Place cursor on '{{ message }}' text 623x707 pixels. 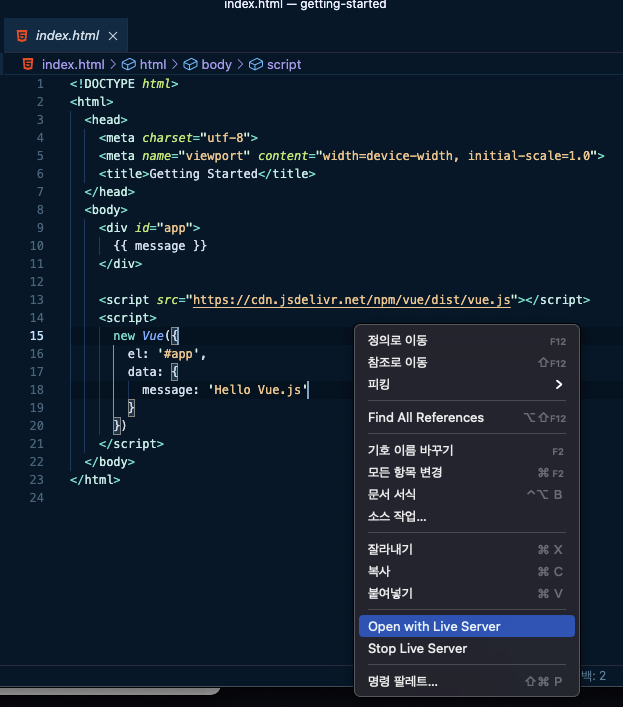(x=160, y=246)
